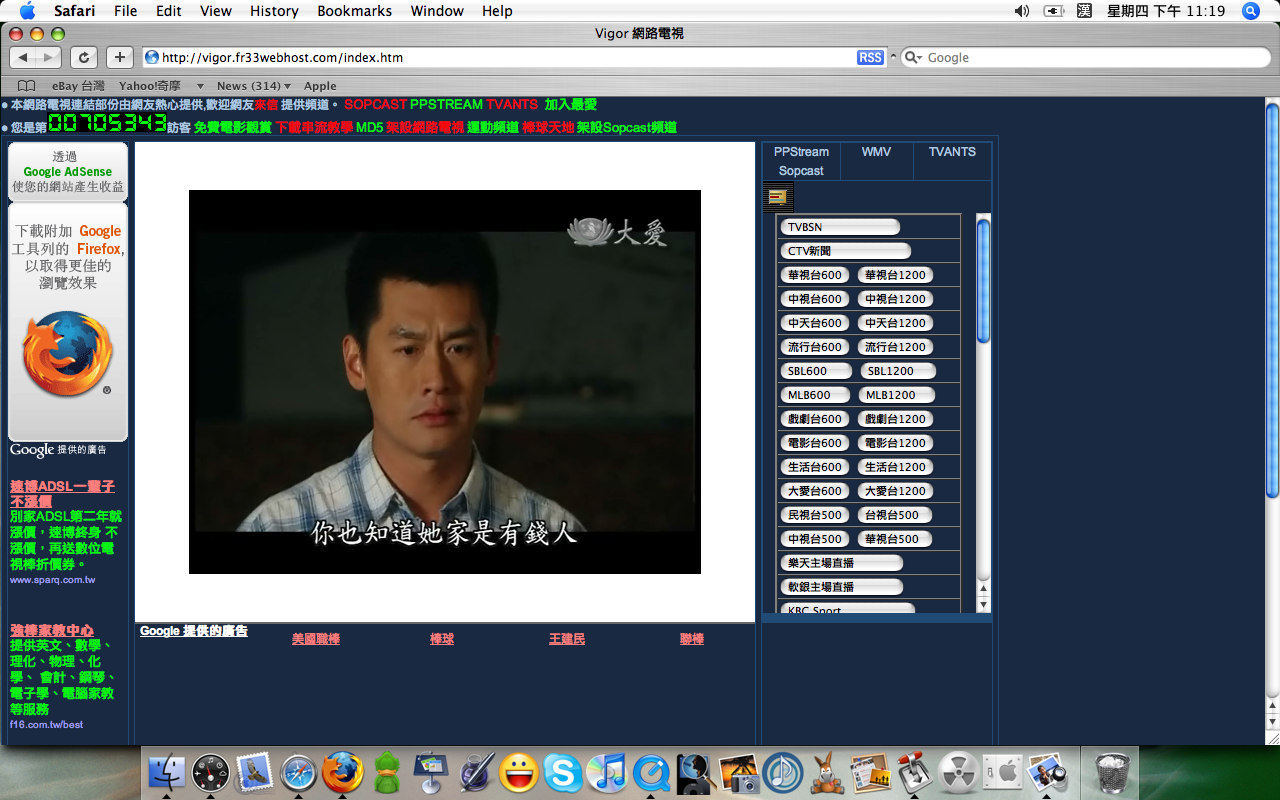The width and height of the screenshot is (1280, 800).
Task: Open the Window menu
Action: pyautogui.click(x=437, y=11)
